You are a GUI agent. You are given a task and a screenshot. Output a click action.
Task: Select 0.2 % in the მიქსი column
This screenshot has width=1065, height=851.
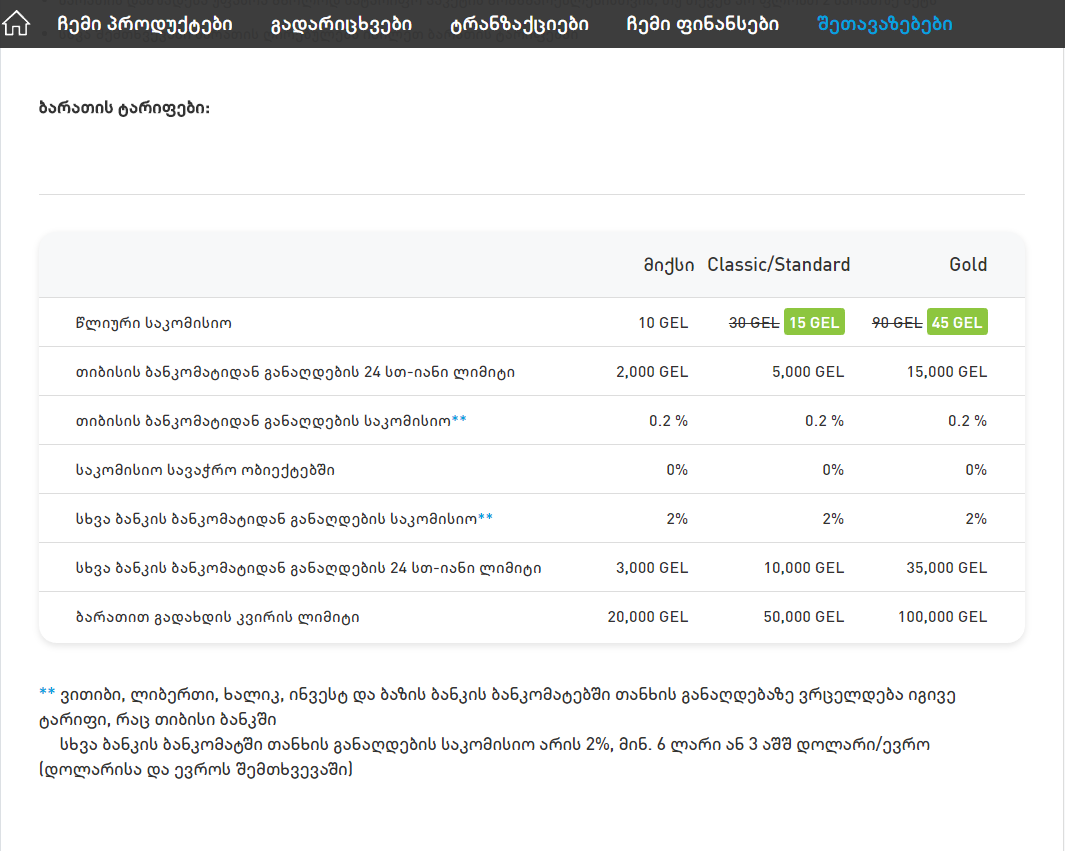[668, 421]
